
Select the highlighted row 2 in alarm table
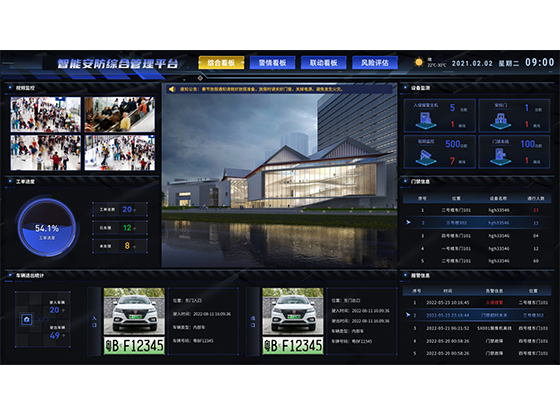[477, 315]
